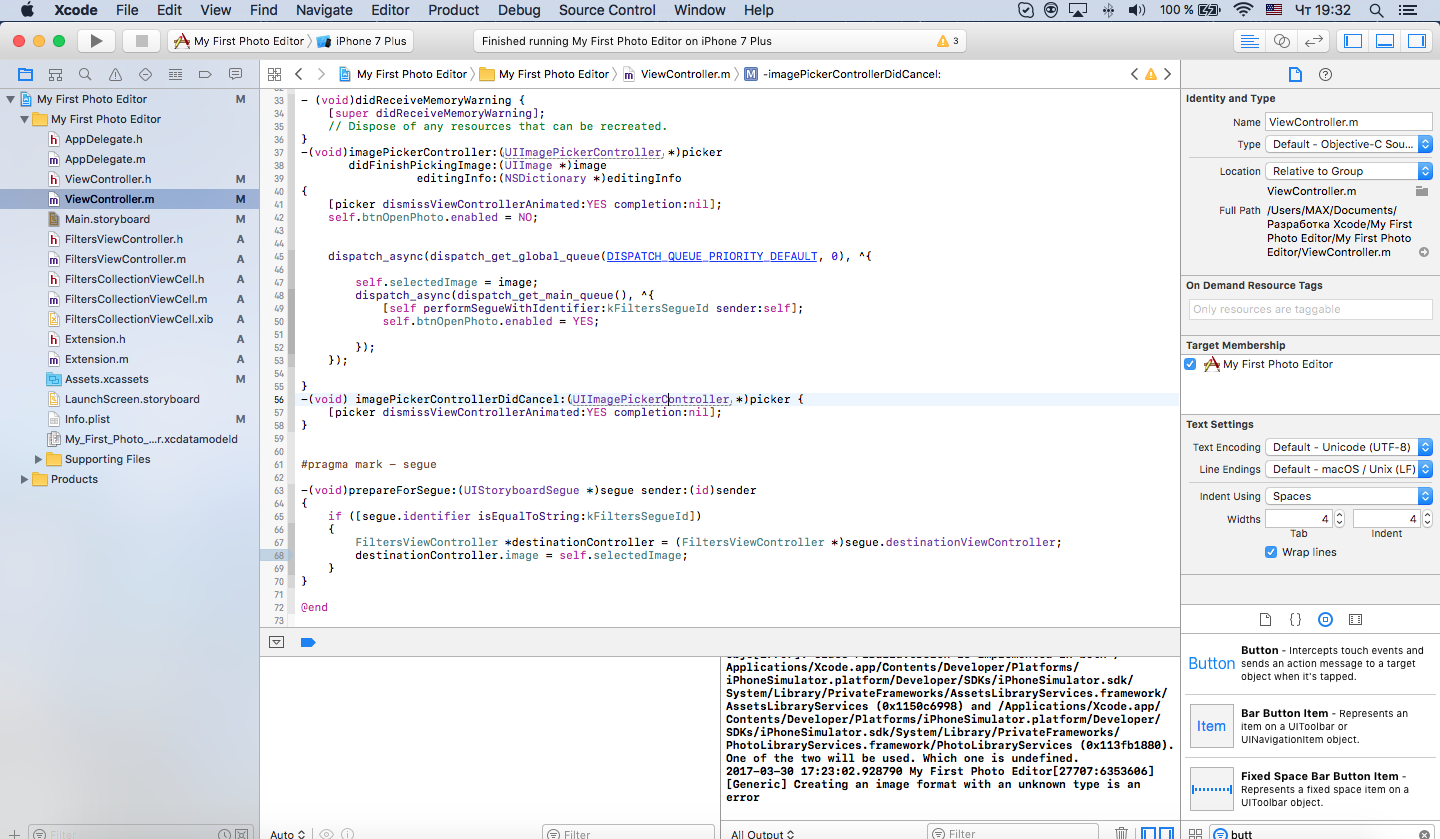Toggle the Variables view pane
The width and height of the screenshot is (1440, 839).
[1148, 833]
